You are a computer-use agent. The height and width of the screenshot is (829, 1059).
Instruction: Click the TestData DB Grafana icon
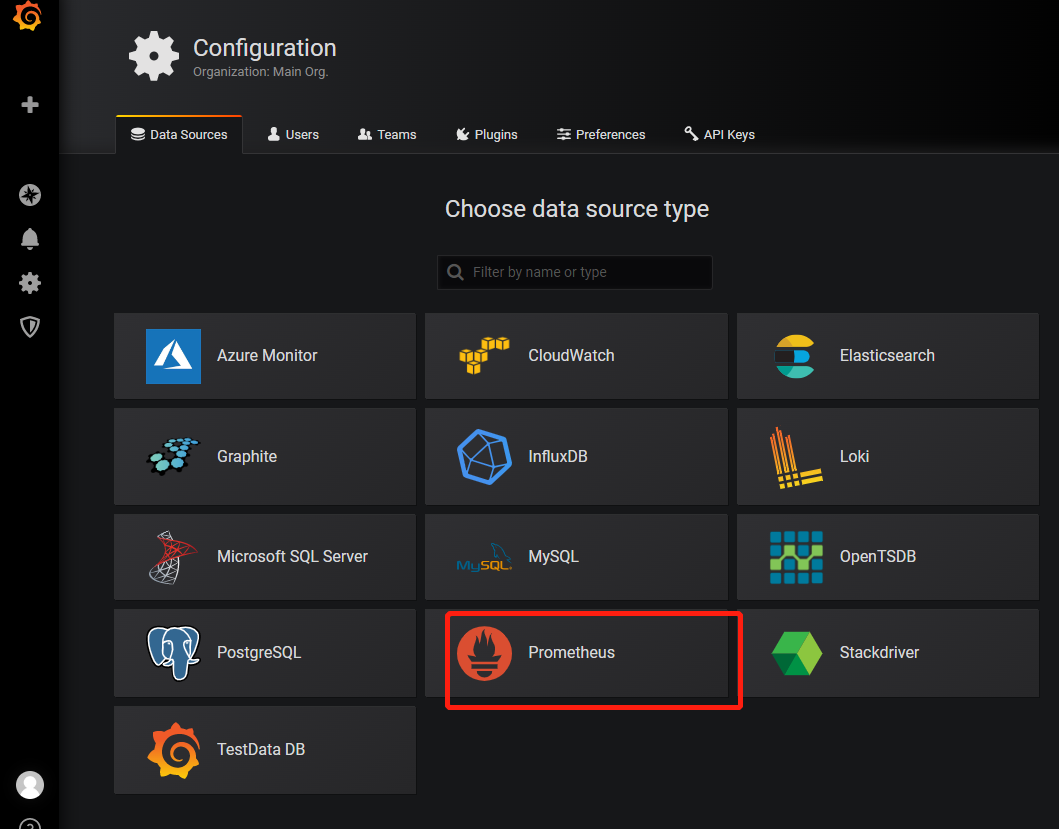pos(174,751)
